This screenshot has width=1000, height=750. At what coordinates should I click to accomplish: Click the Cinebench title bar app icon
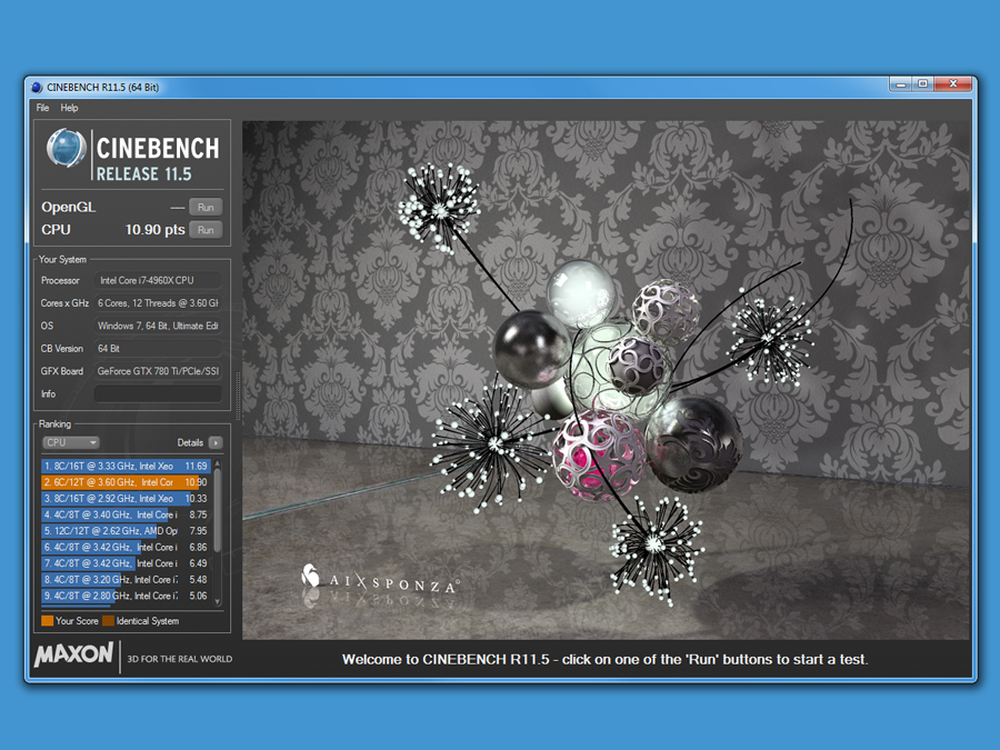37,87
